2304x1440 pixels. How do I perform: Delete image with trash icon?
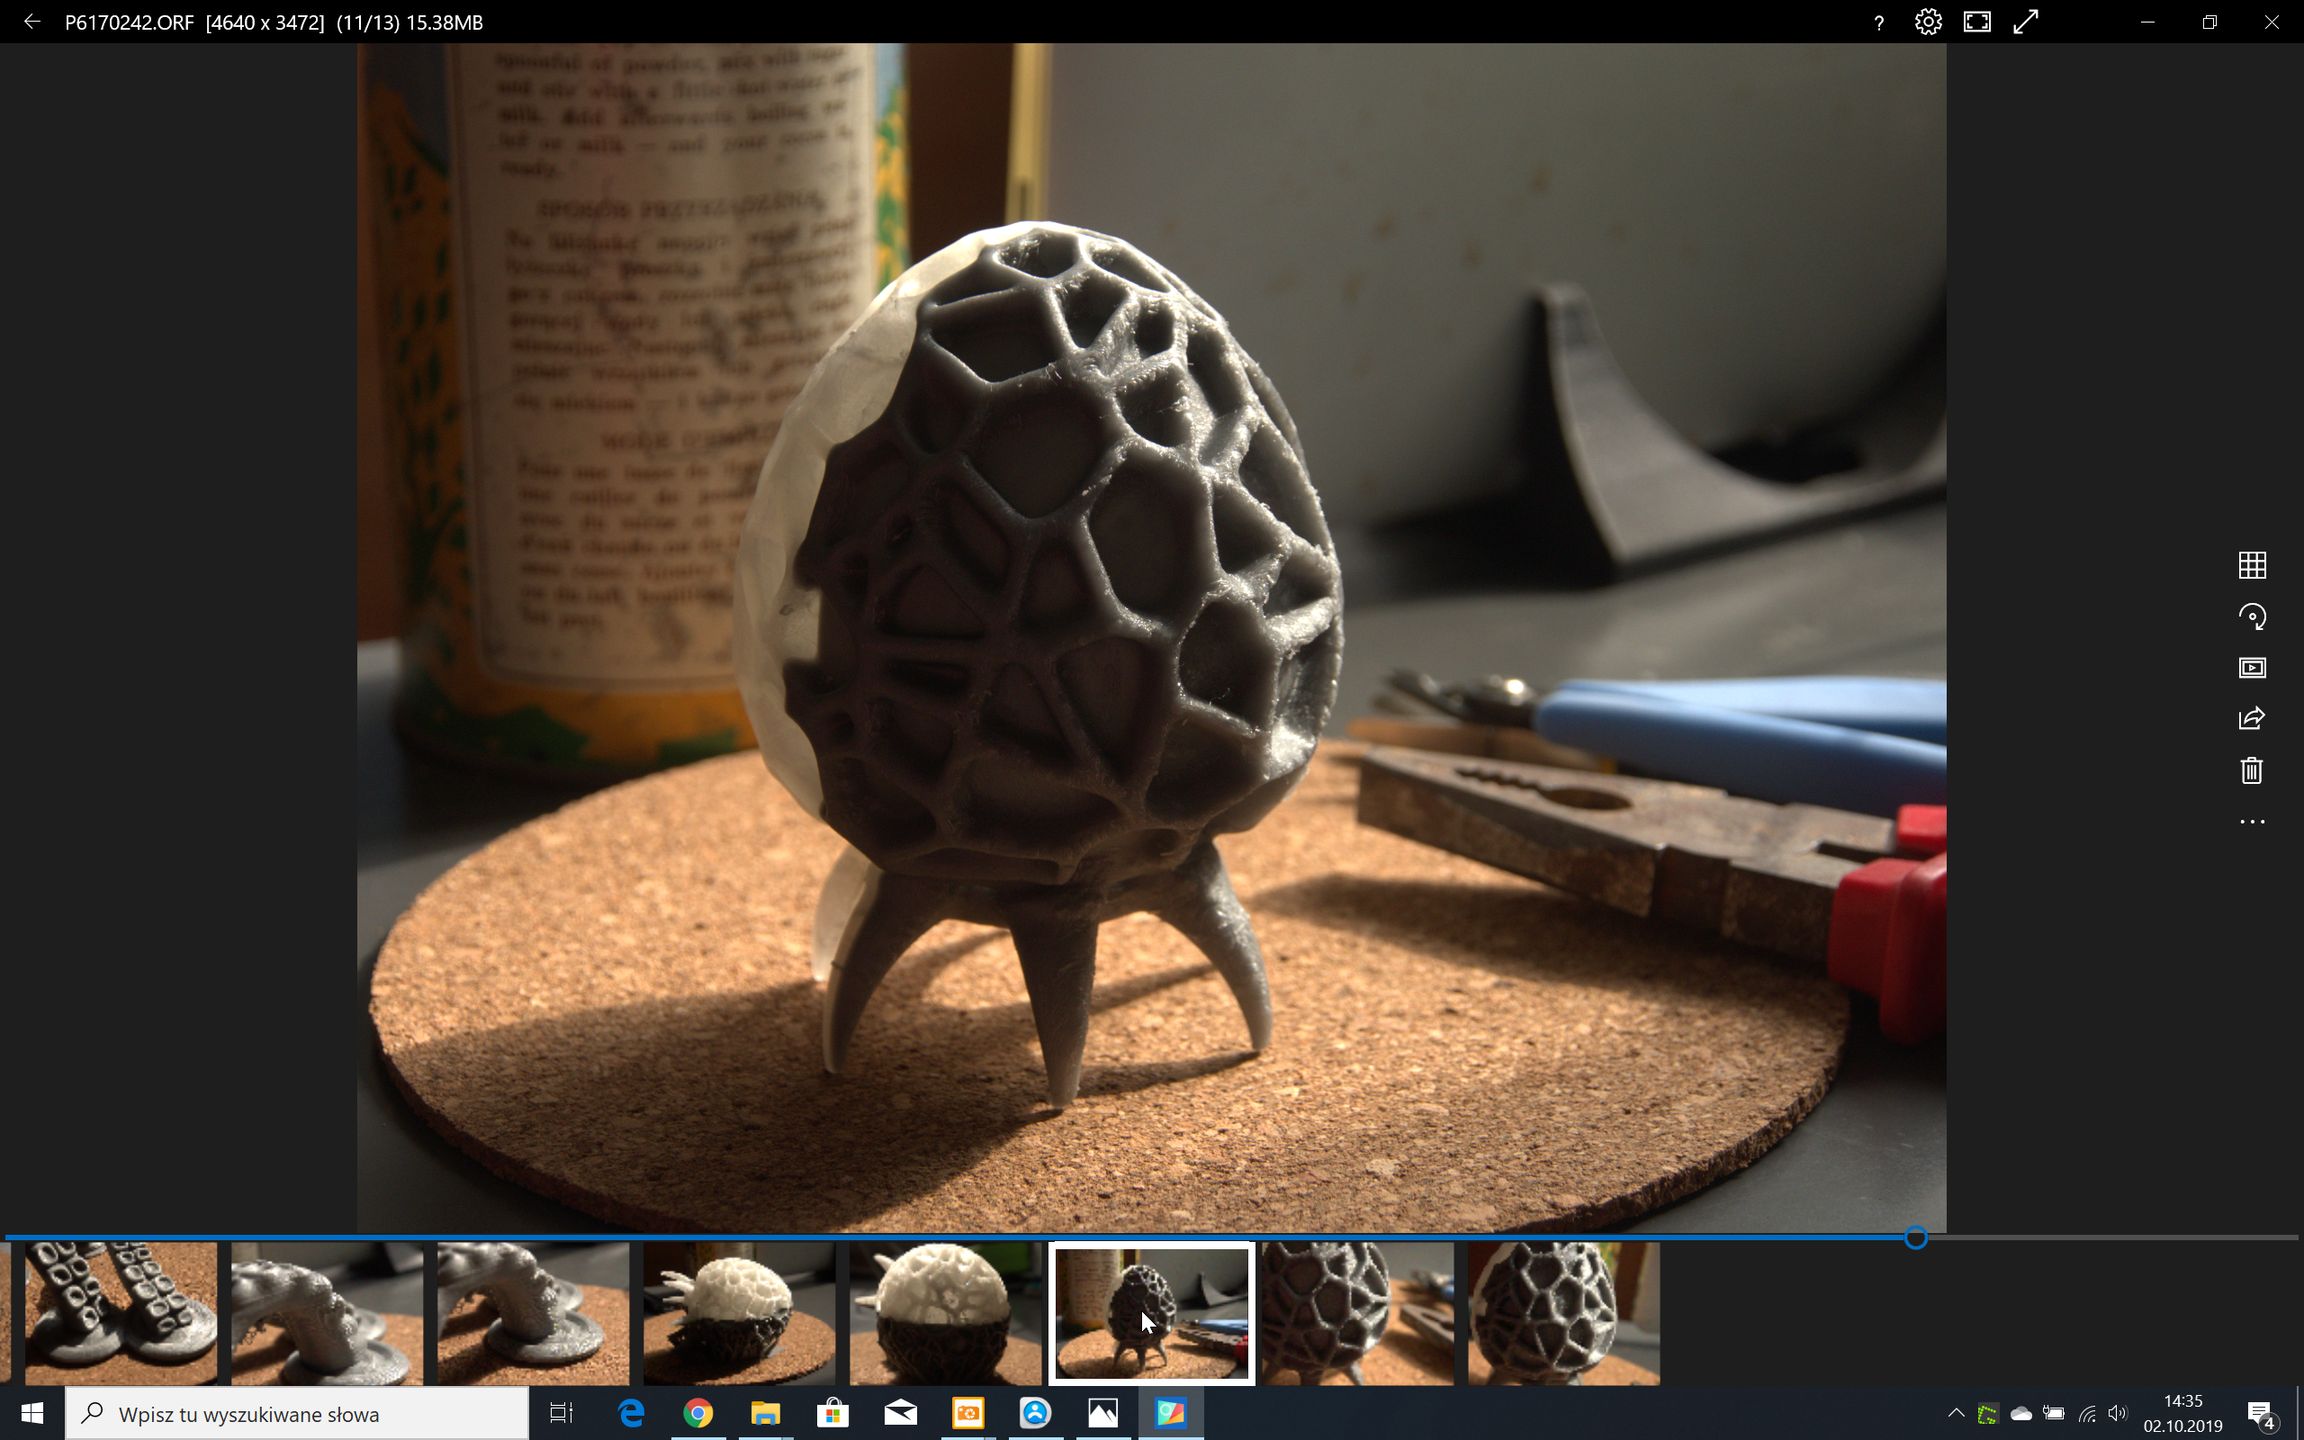point(2252,770)
